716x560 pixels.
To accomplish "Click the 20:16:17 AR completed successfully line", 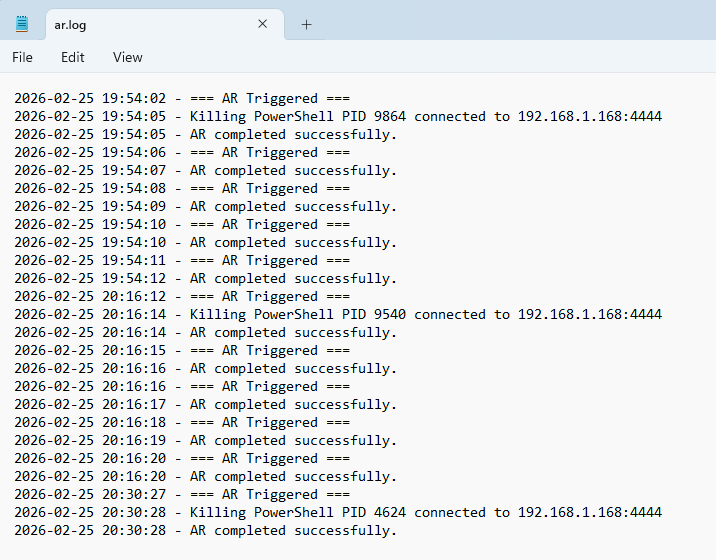I will (x=205, y=405).
